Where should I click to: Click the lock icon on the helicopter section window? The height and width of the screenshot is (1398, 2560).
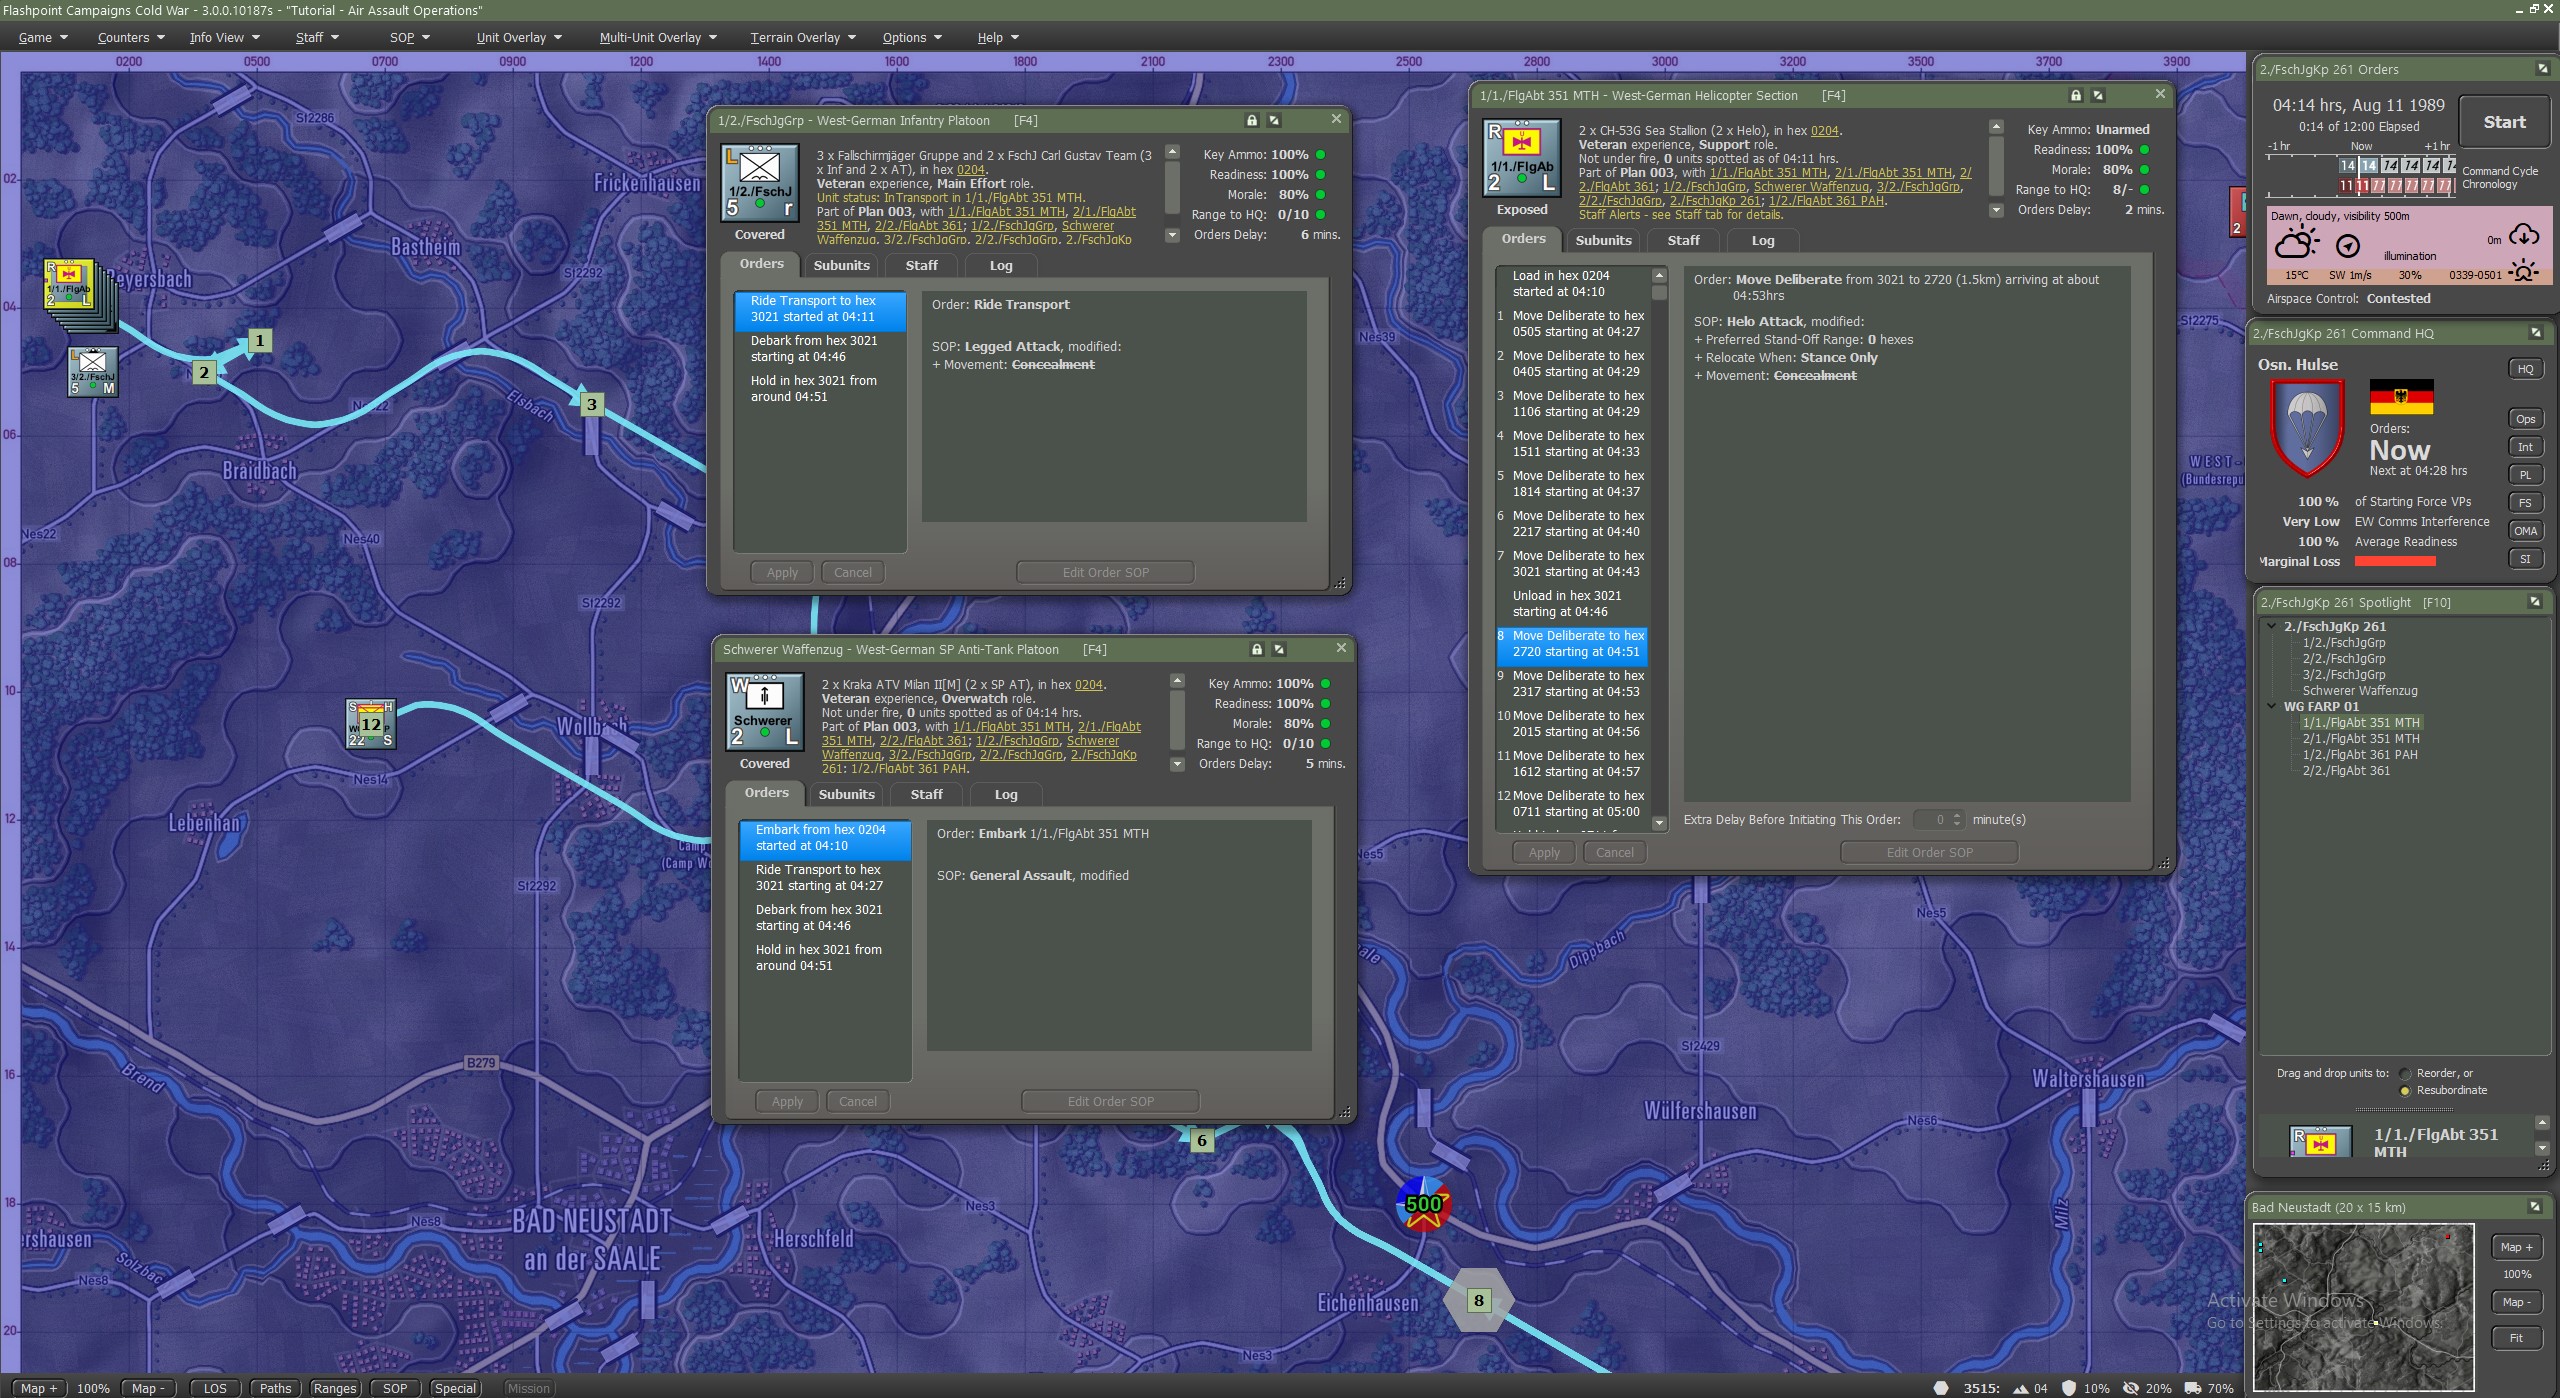(x=2075, y=95)
